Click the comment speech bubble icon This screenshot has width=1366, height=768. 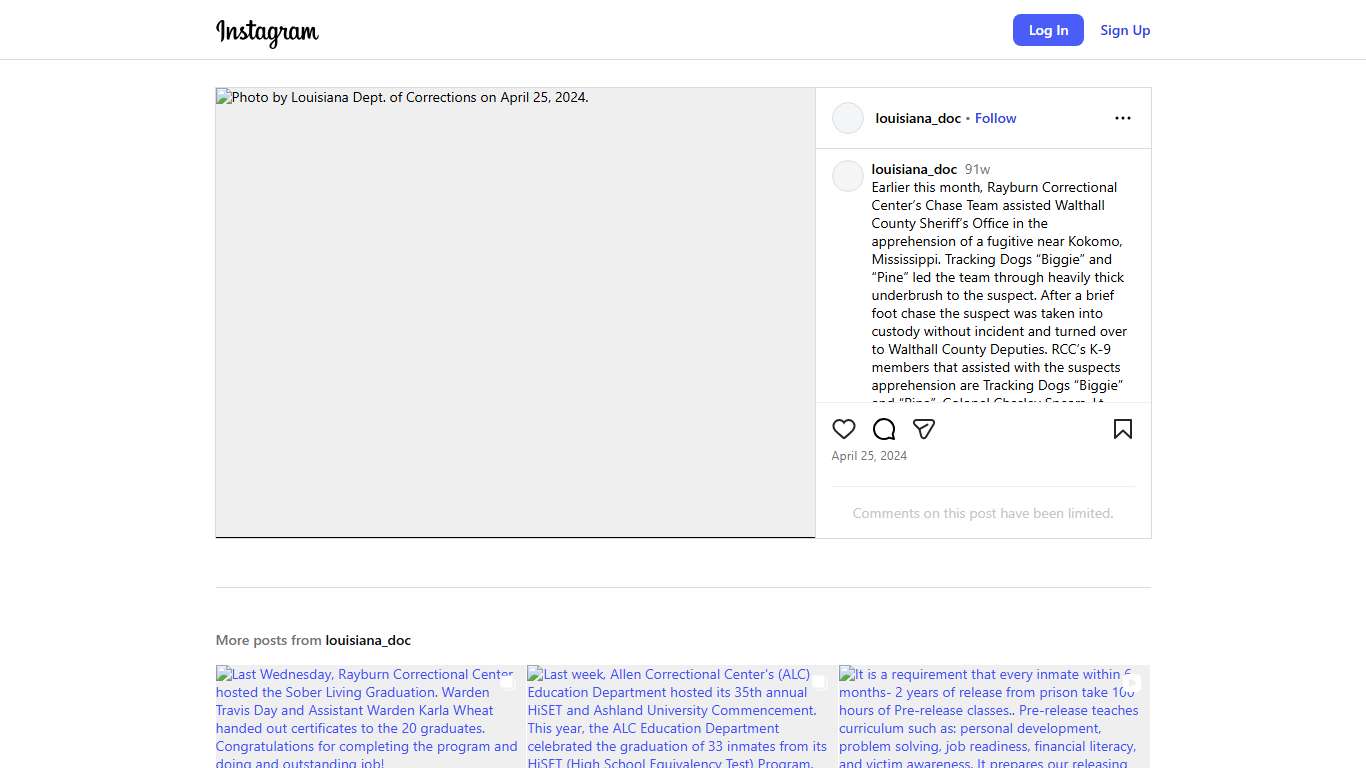pos(884,429)
